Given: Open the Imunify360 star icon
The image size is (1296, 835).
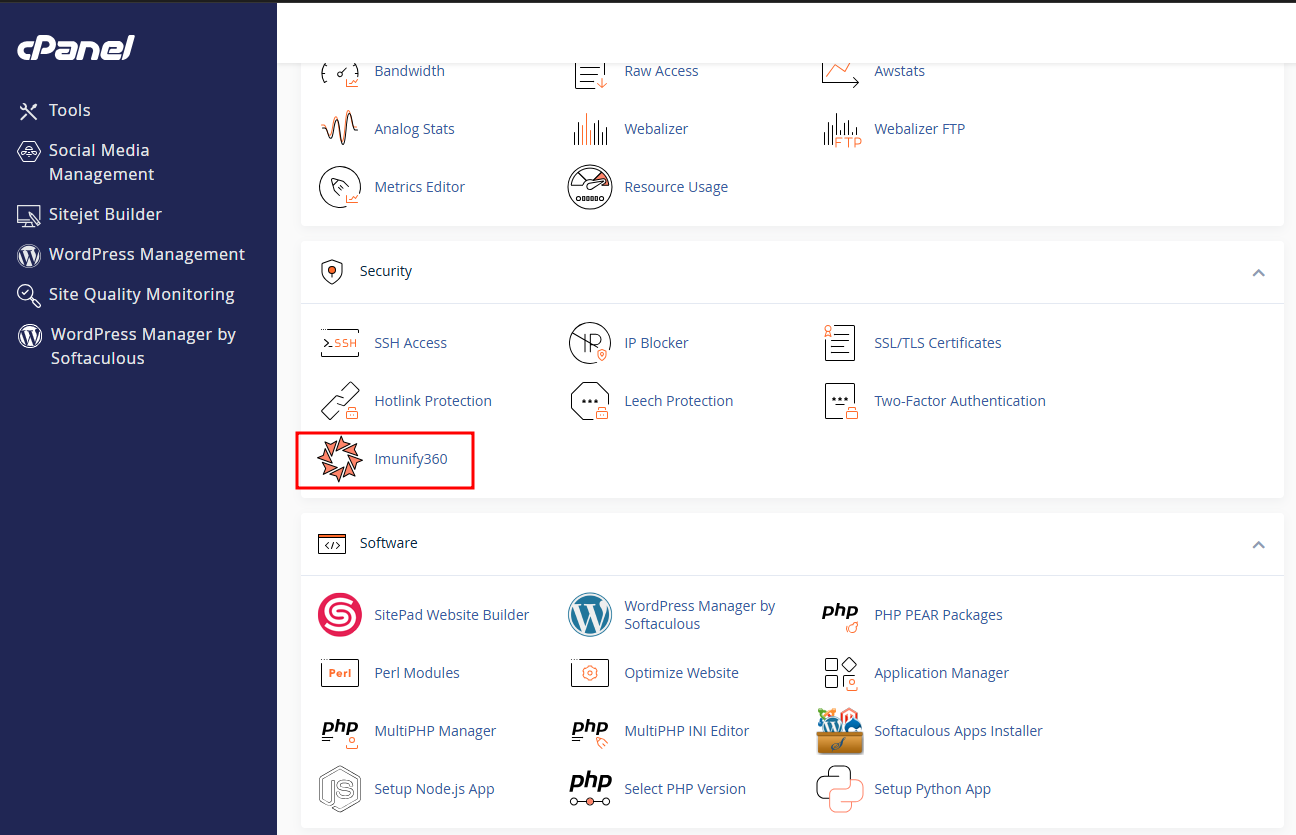Looking at the screenshot, I should point(339,459).
